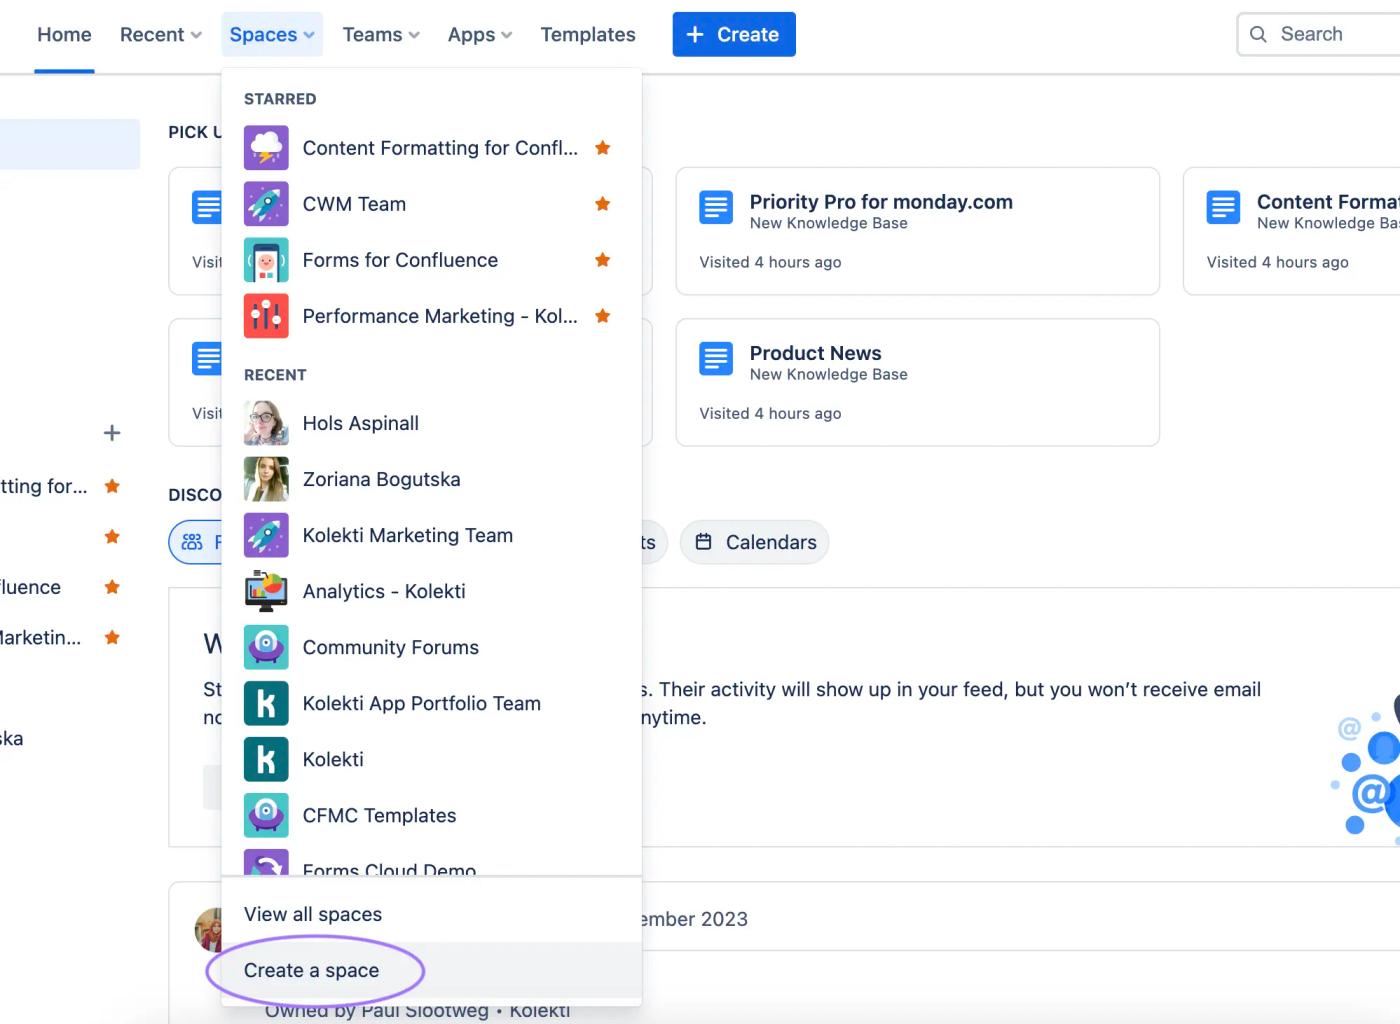The width and height of the screenshot is (1400, 1024).
Task: Click the Content Formatting space cloud icon
Action: (266, 148)
